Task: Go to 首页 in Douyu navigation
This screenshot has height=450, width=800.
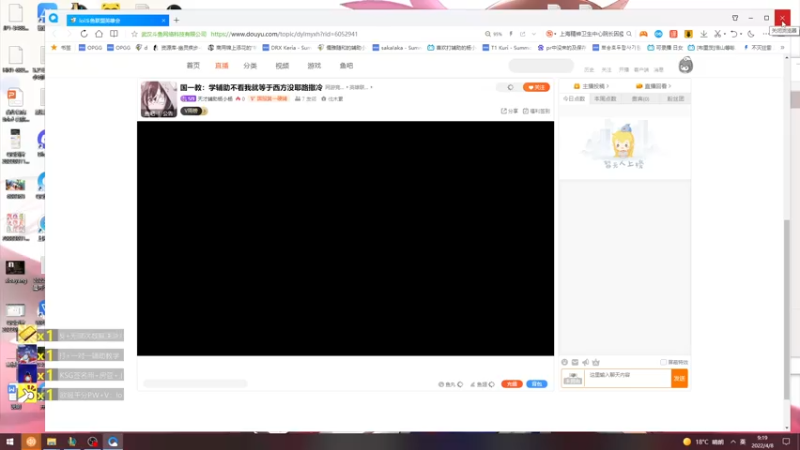Action: coord(193,66)
